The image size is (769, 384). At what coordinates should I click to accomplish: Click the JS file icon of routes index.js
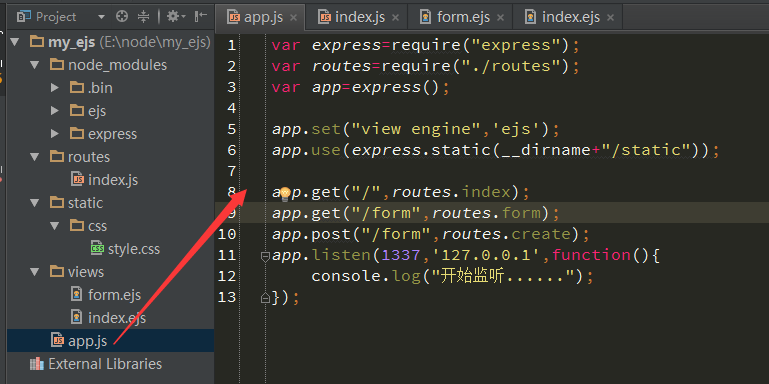tap(77, 179)
